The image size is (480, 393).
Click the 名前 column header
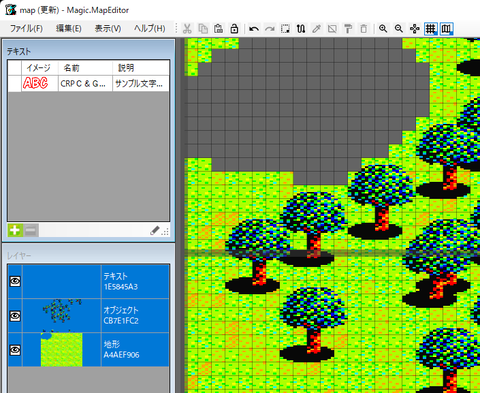85,68
